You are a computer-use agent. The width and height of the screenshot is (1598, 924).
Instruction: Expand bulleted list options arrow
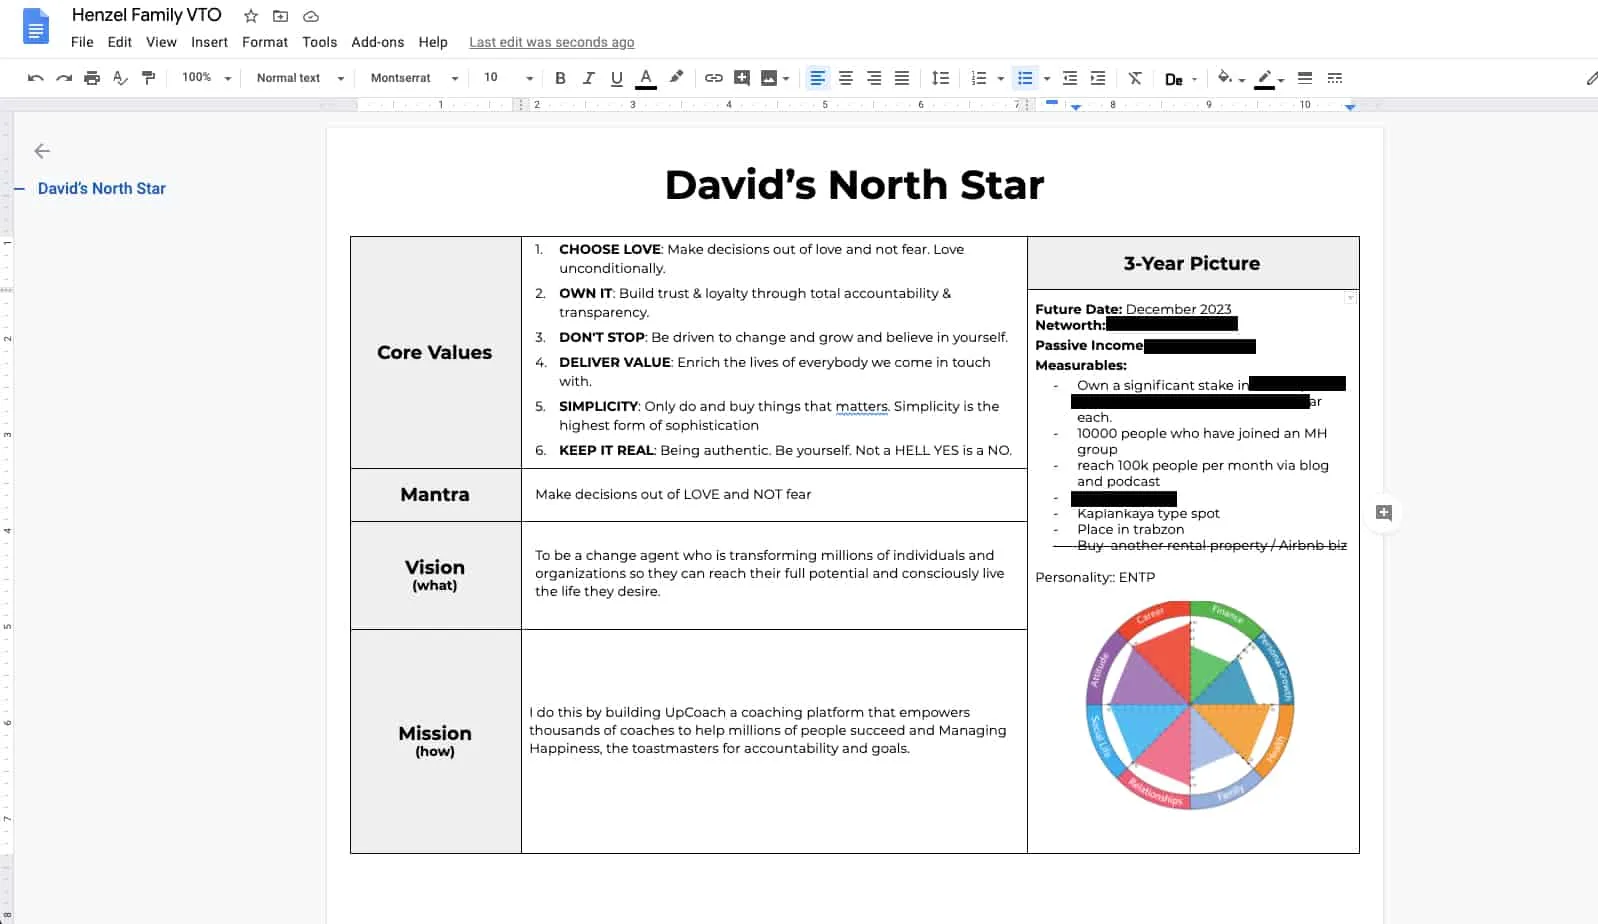(1047, 78)
